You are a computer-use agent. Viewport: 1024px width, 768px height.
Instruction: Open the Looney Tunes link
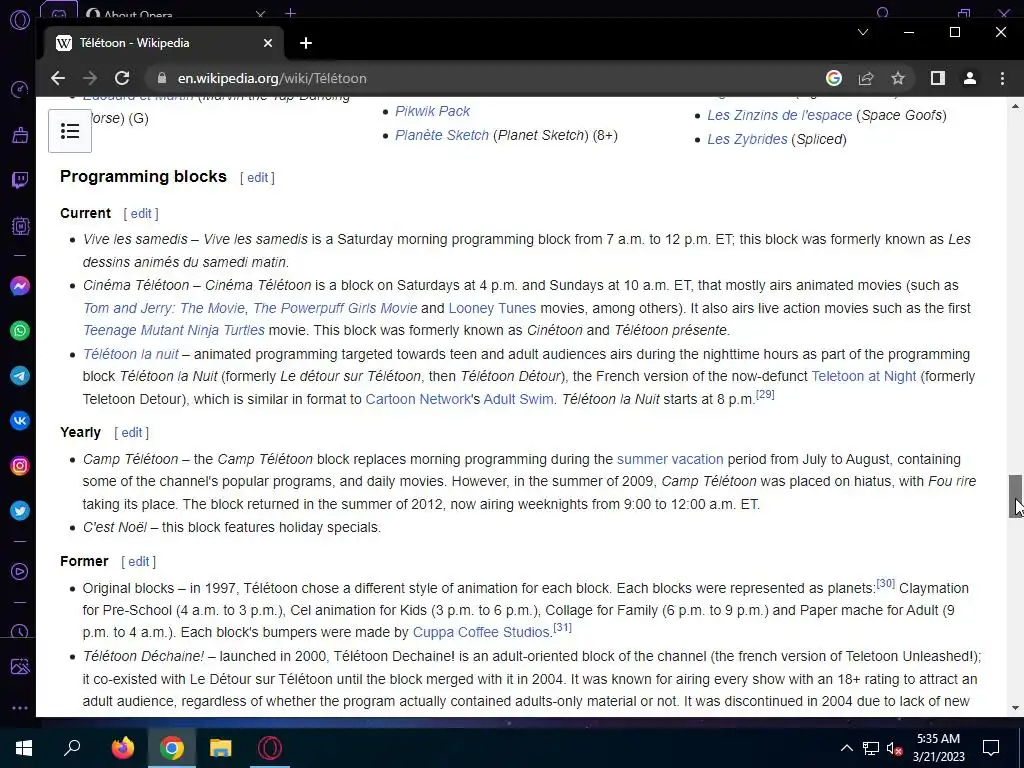click(492, 308)
